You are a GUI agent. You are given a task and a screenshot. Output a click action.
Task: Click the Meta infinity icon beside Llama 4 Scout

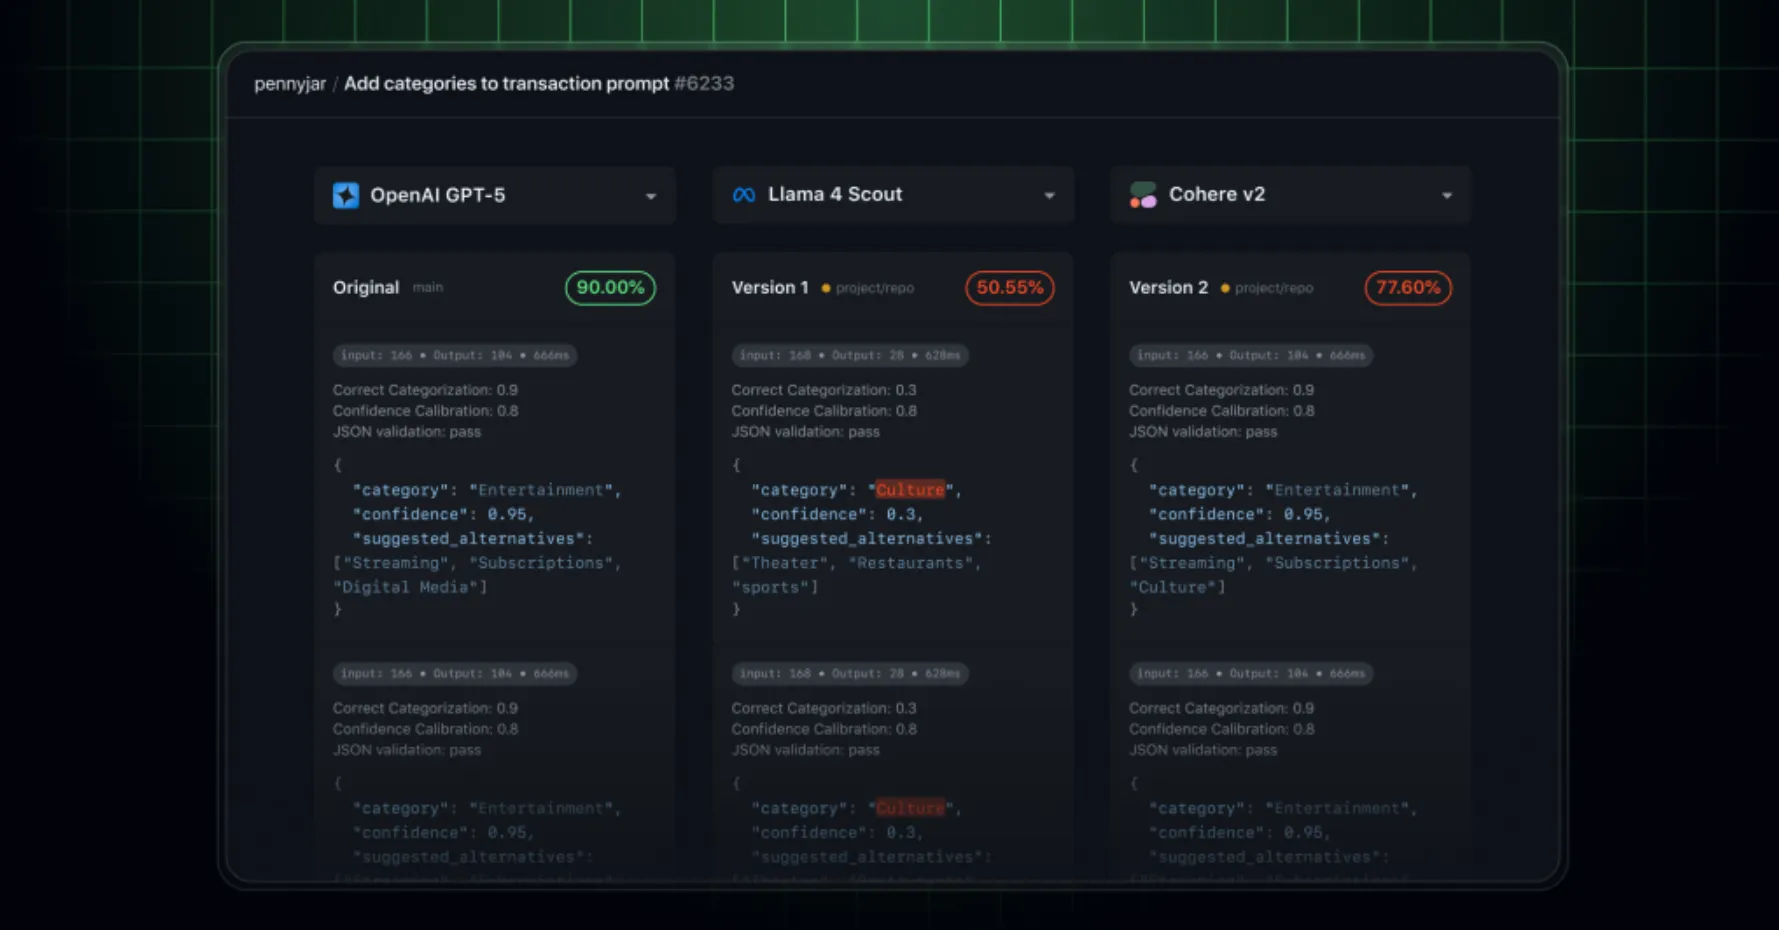pyautogui.click(x=743, y=194)
